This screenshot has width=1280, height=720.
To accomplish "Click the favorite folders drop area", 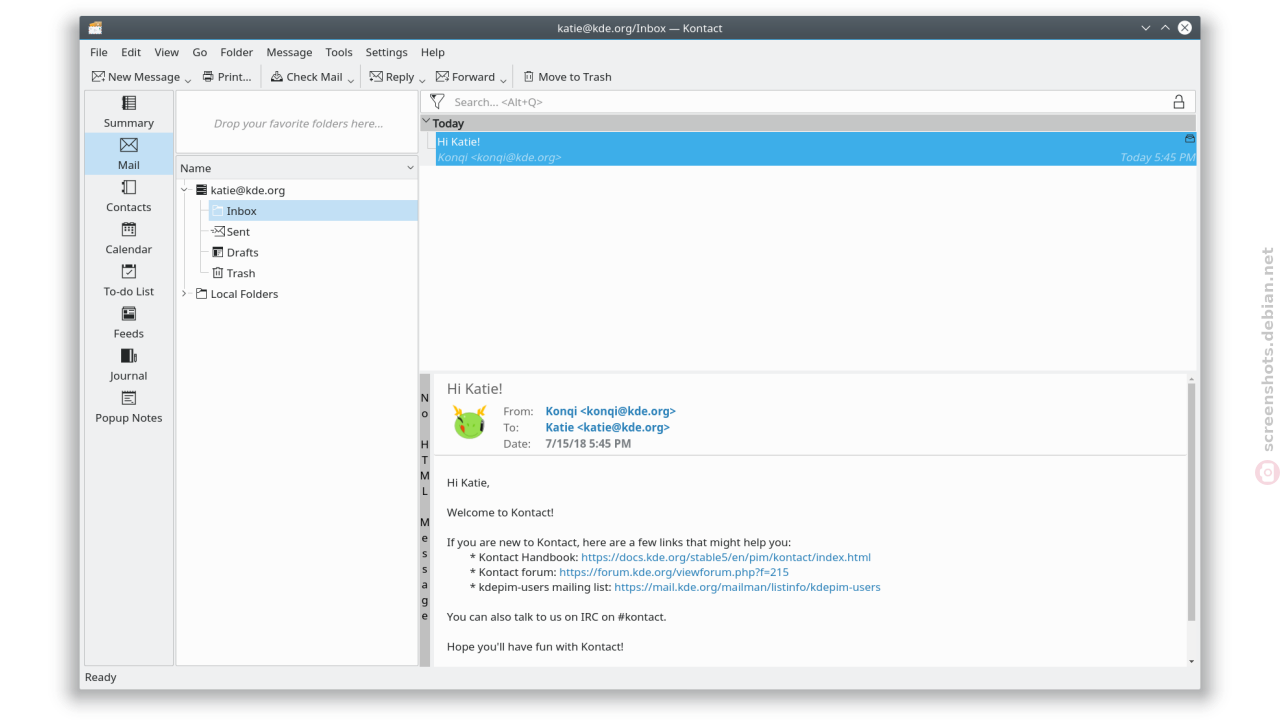I will coord(297,123).
